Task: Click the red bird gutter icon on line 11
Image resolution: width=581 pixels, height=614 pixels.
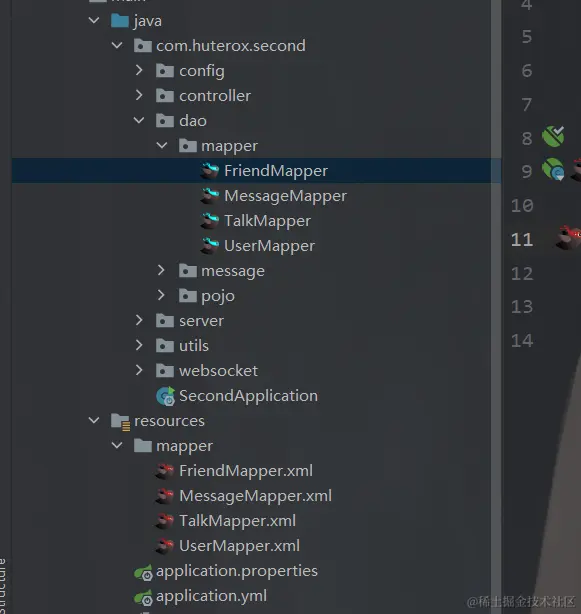Action: pos(568,237)
